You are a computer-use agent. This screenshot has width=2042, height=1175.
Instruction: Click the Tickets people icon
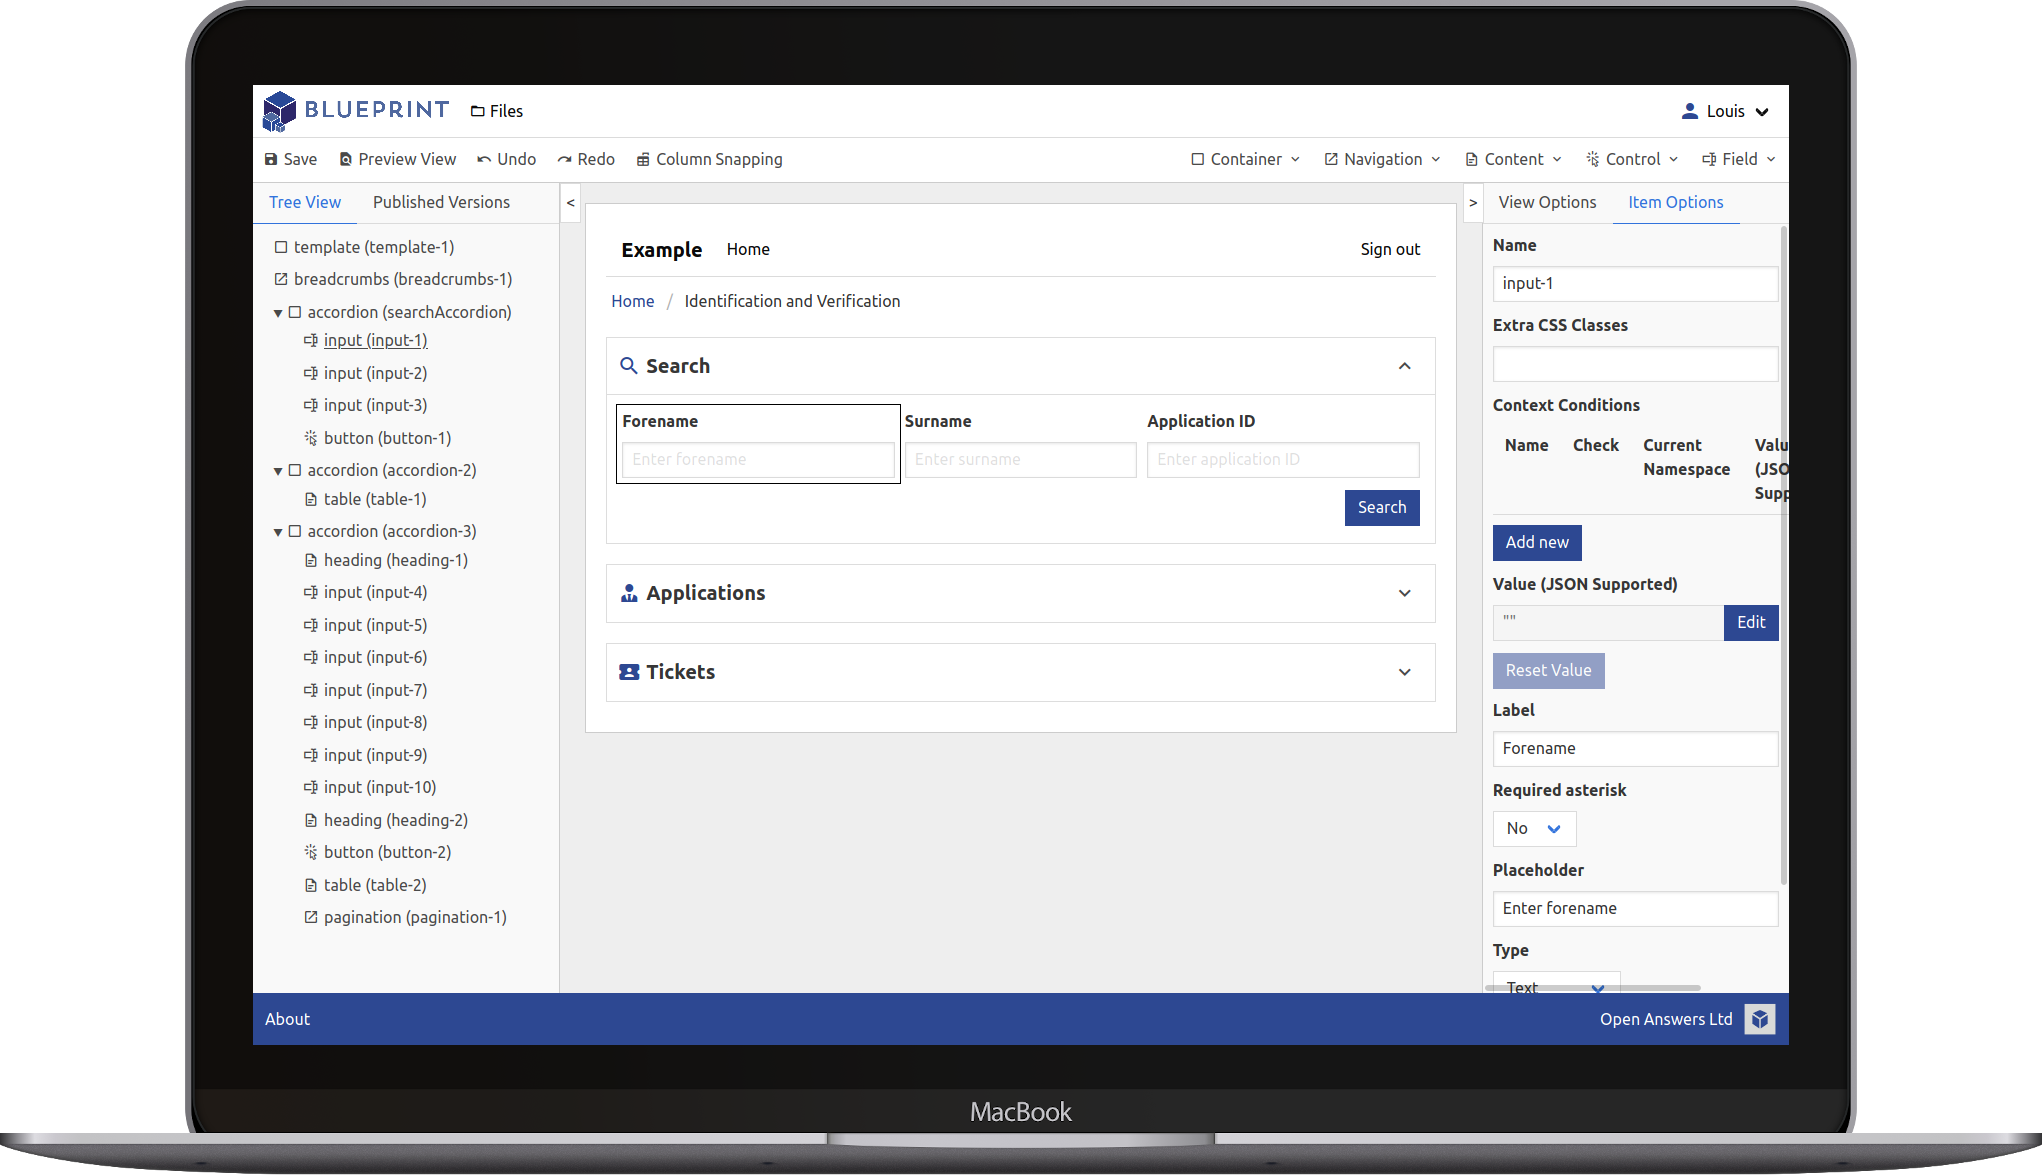click(x=629, y=671)
